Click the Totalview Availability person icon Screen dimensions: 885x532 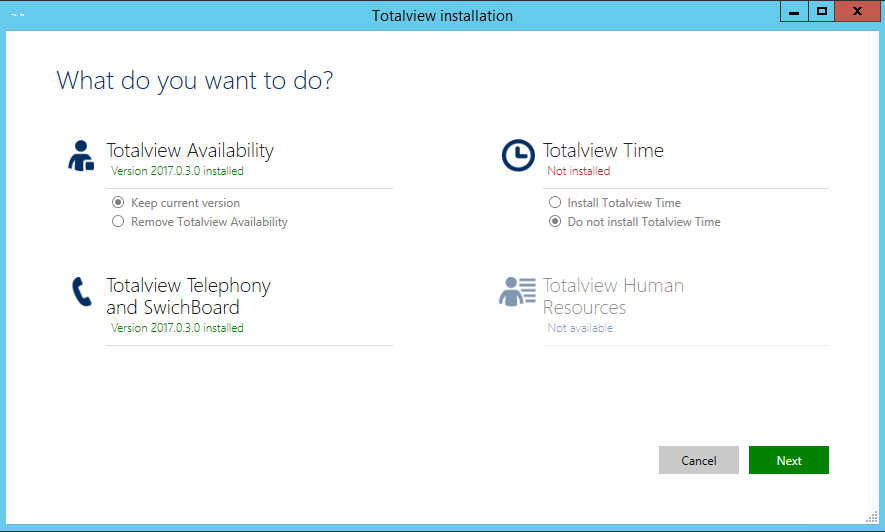click(x=81, y=156)
